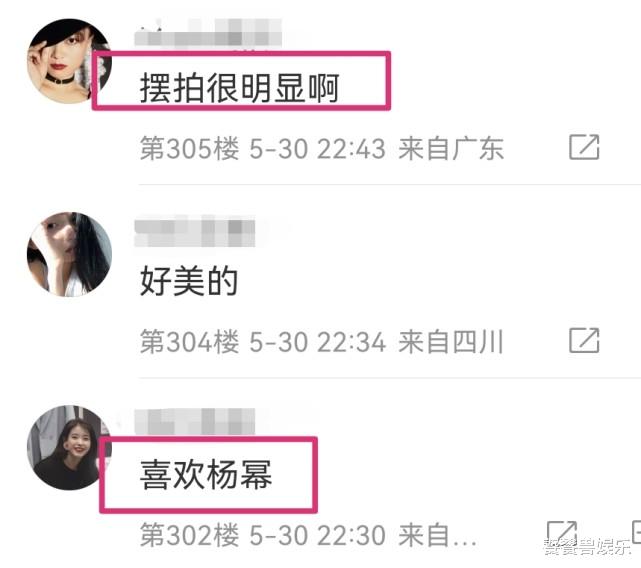Screen dimensions: 641x568
Task: Select the comment text 喜欢杨幂
Action: coord(206,474)
